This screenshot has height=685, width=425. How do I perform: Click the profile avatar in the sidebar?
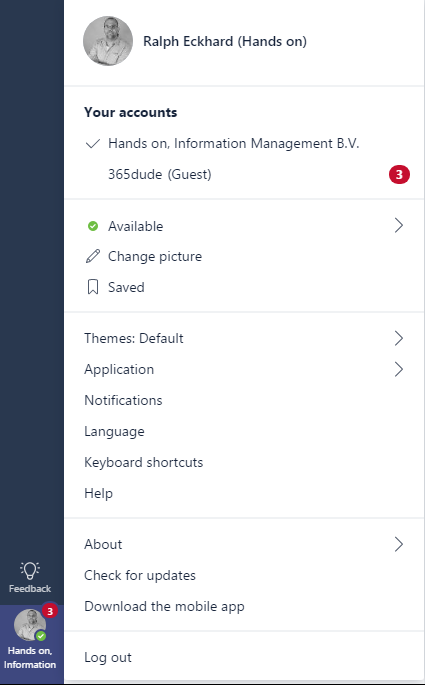point(30,625)
